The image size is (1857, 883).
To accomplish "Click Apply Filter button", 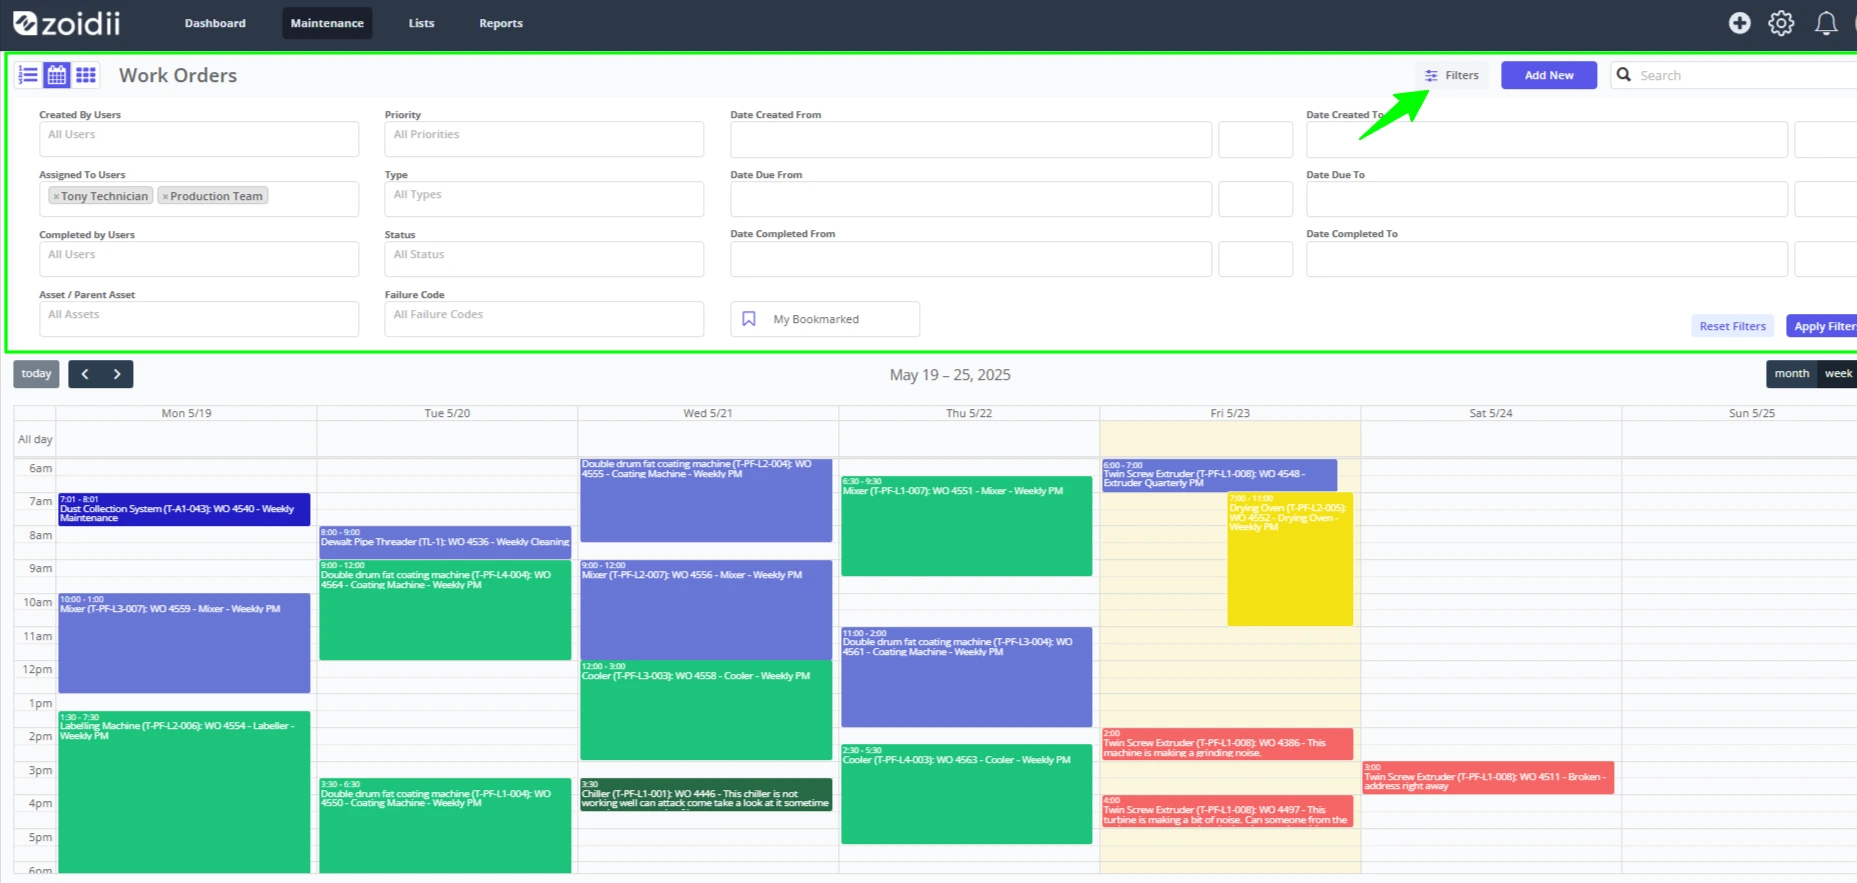I will click(x=1824, y=326).
